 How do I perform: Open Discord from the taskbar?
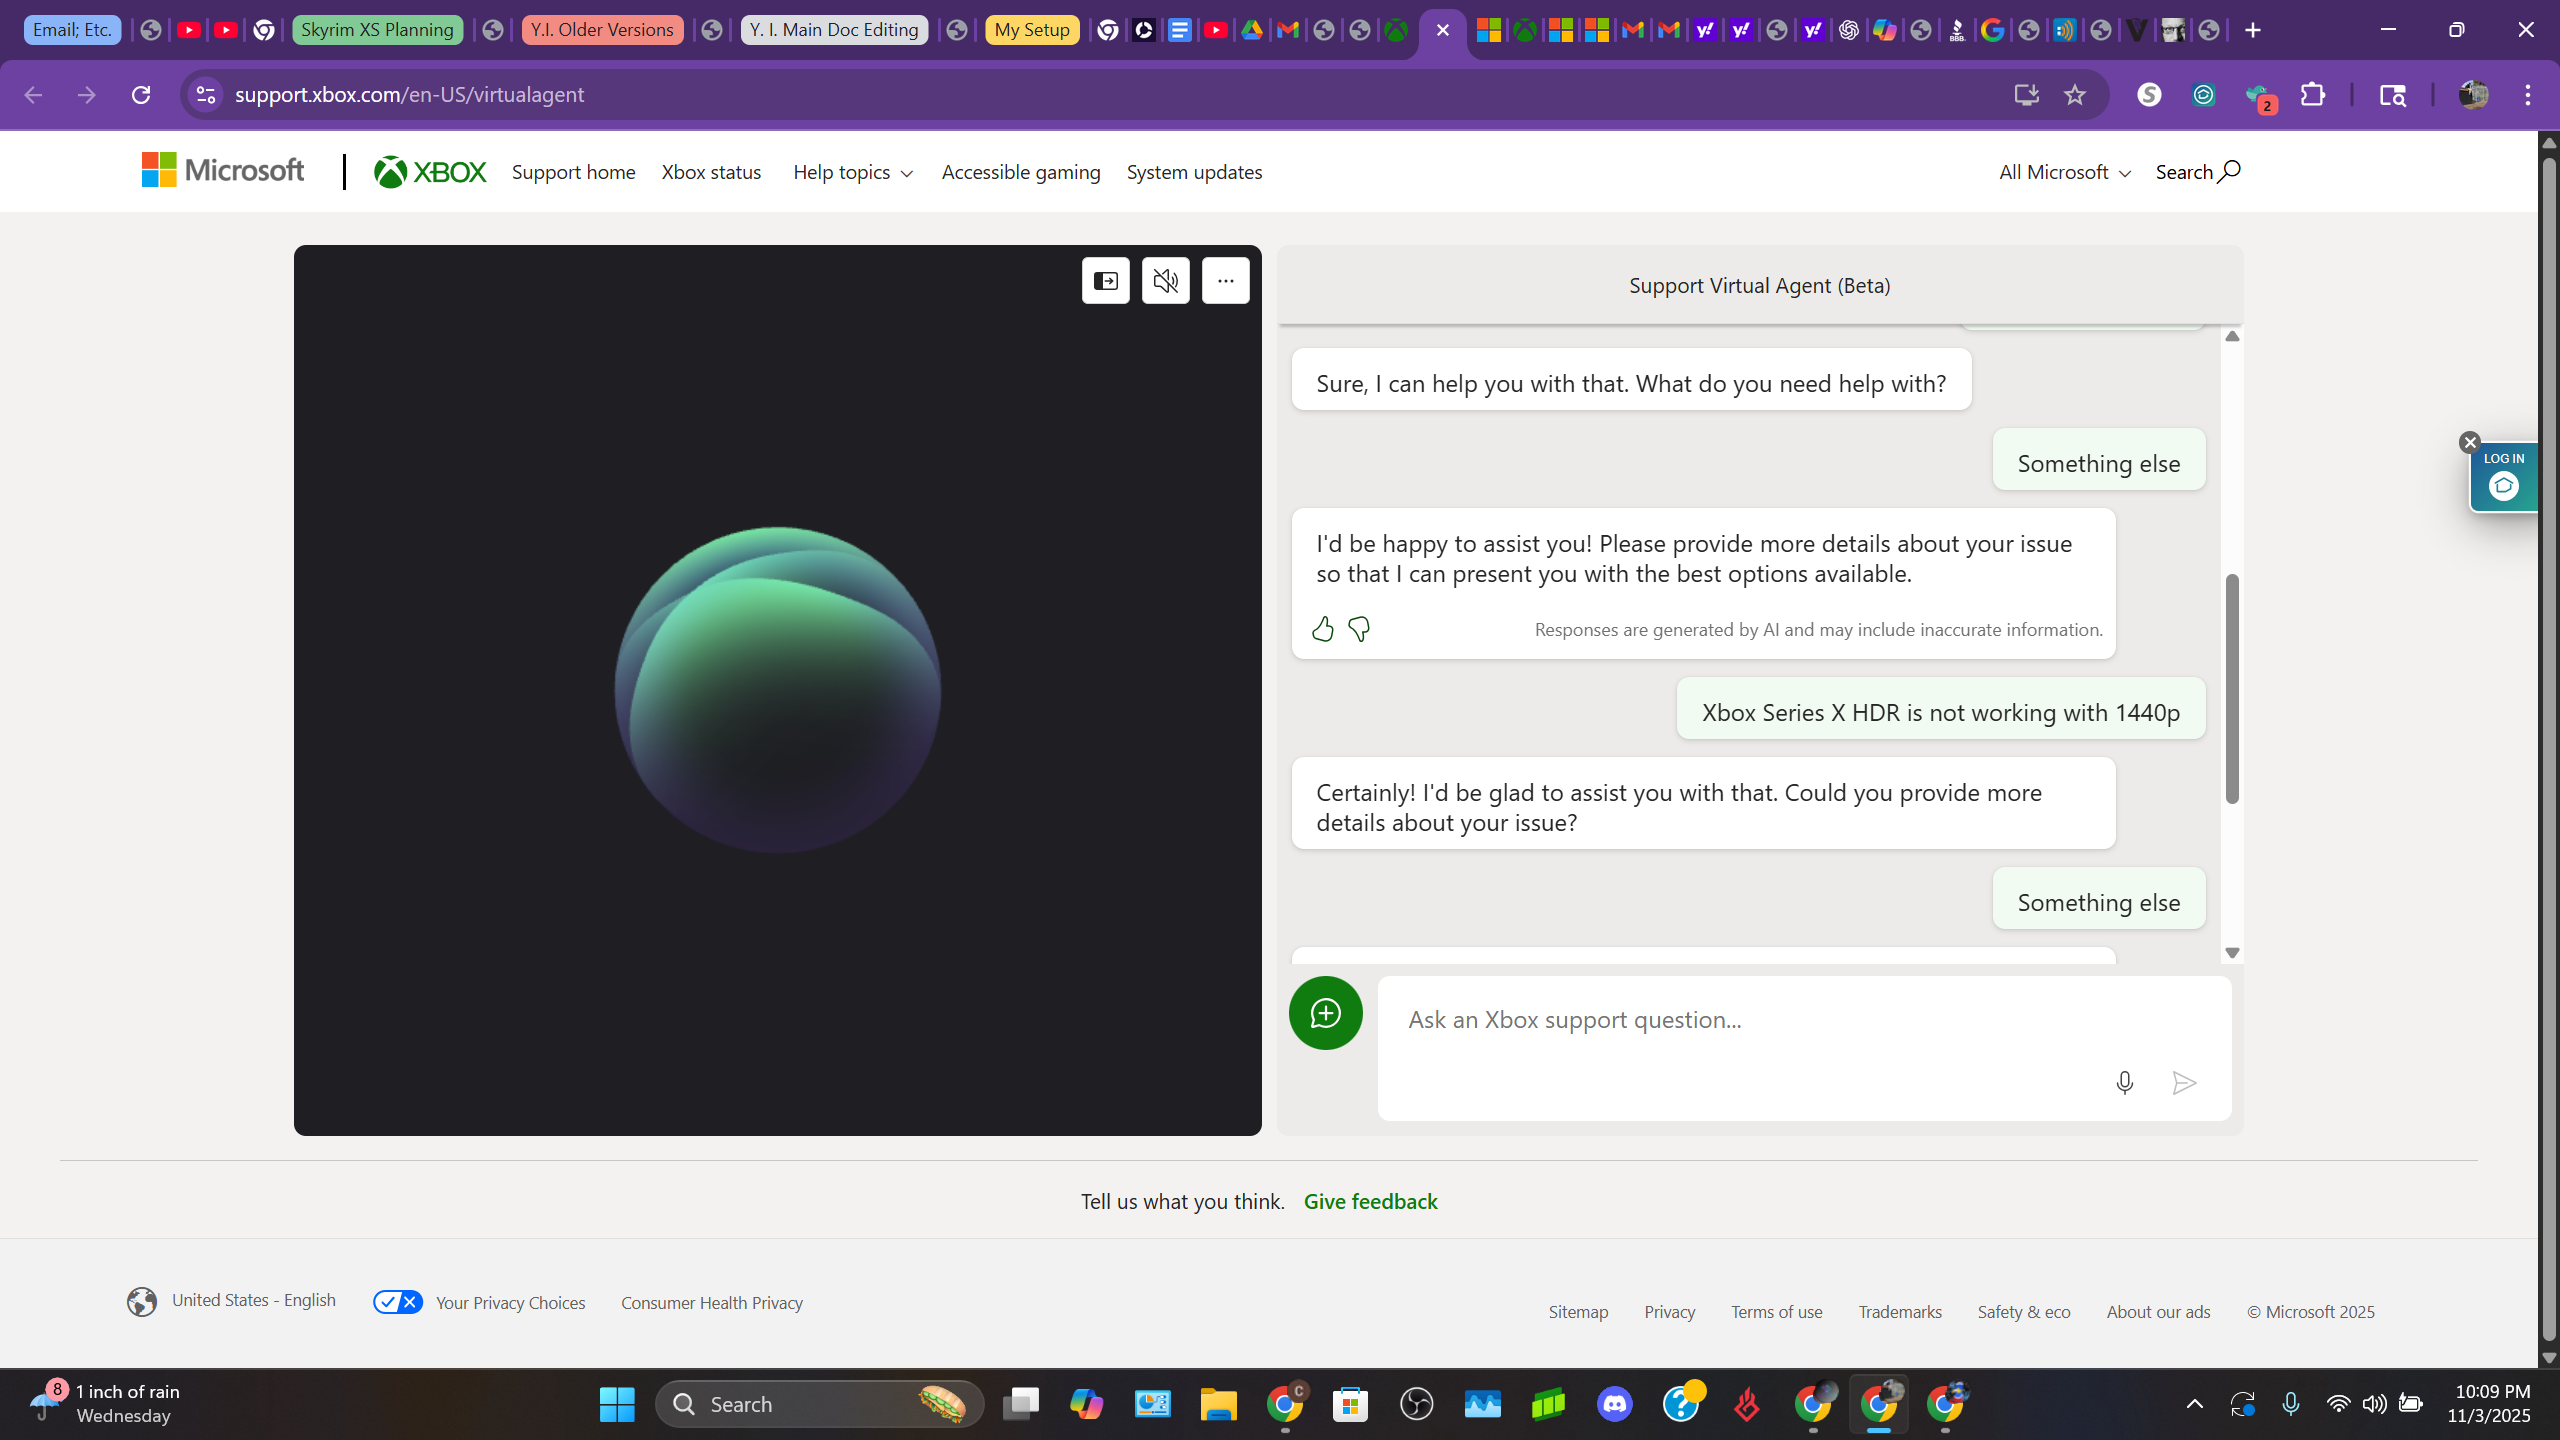(x=1615, y=1404)
